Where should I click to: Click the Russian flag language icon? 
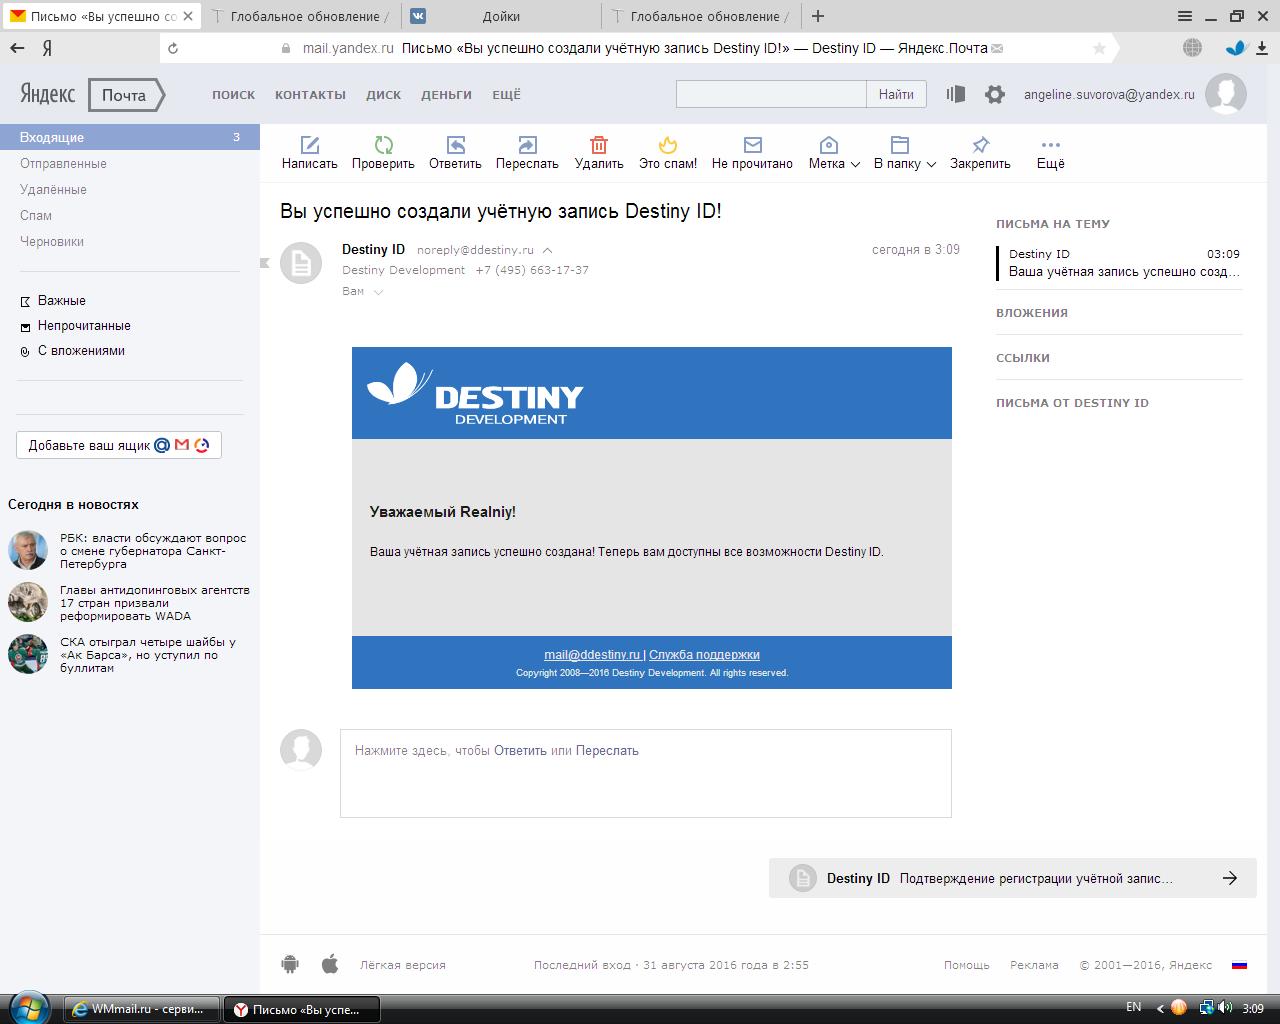[1239, 965]
